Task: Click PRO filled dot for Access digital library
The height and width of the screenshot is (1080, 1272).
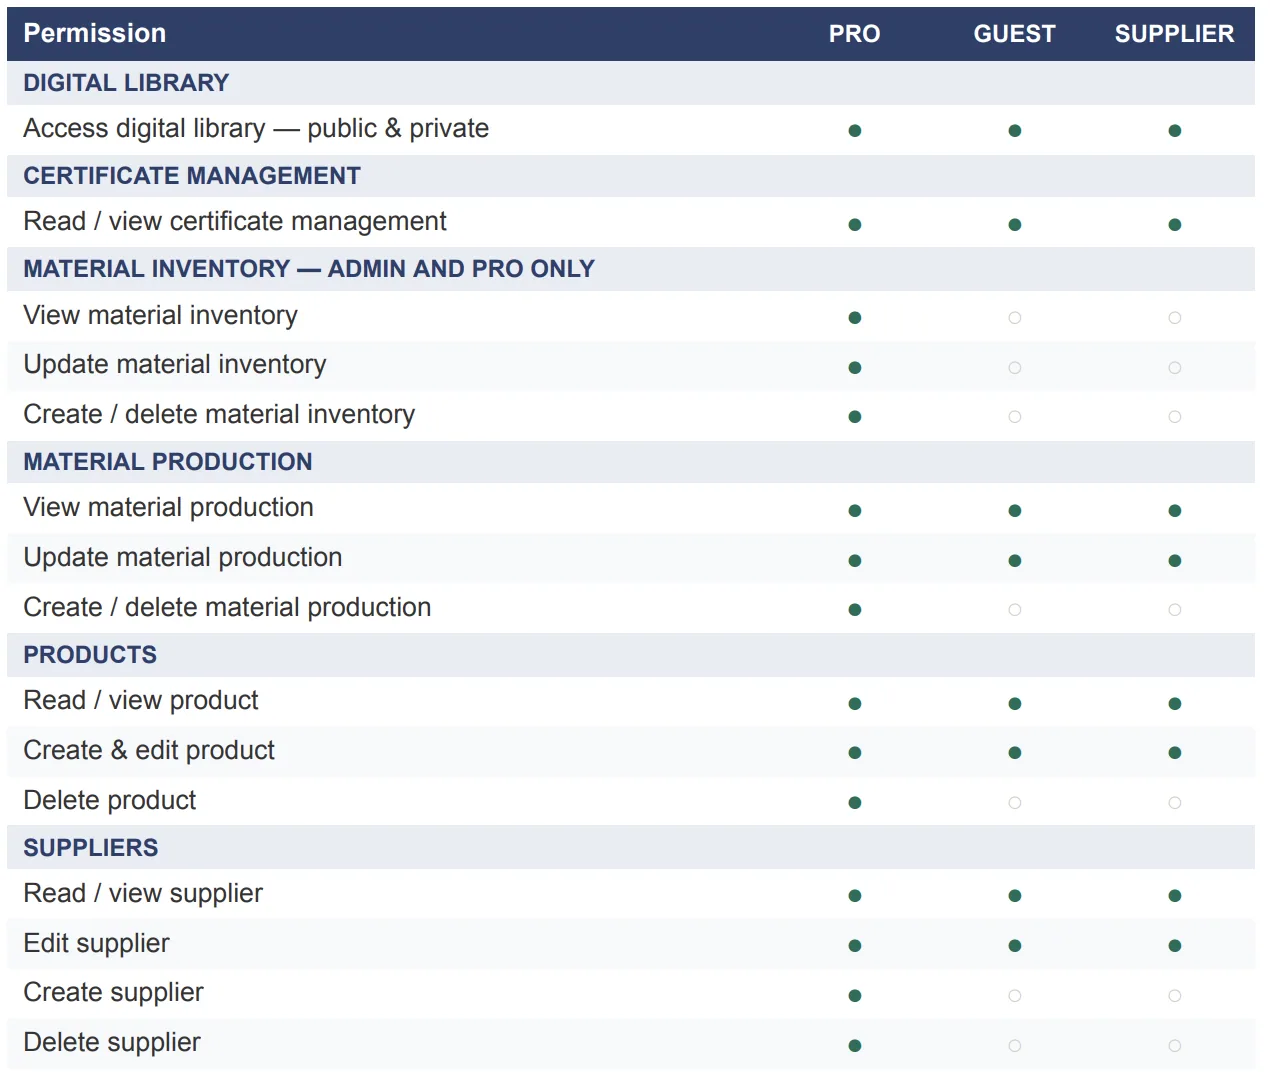Action: coord(855,131)
